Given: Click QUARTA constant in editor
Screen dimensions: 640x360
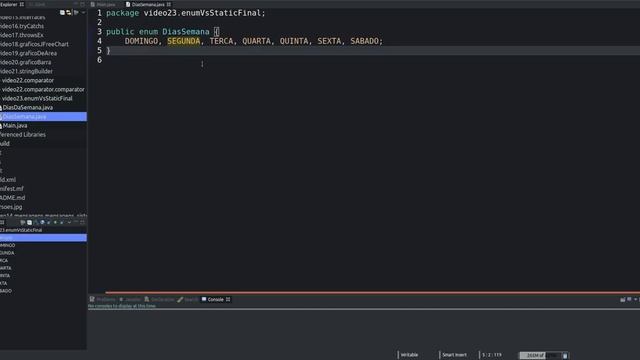Looking at the screenshot, I should pyautogui.click(x=256, y=41).
